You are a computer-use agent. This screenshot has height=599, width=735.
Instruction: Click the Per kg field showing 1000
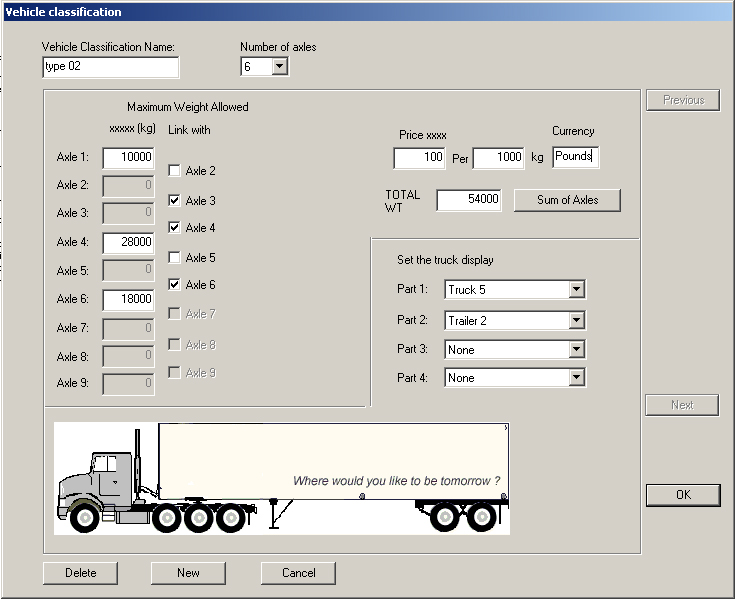coord(498,158)
